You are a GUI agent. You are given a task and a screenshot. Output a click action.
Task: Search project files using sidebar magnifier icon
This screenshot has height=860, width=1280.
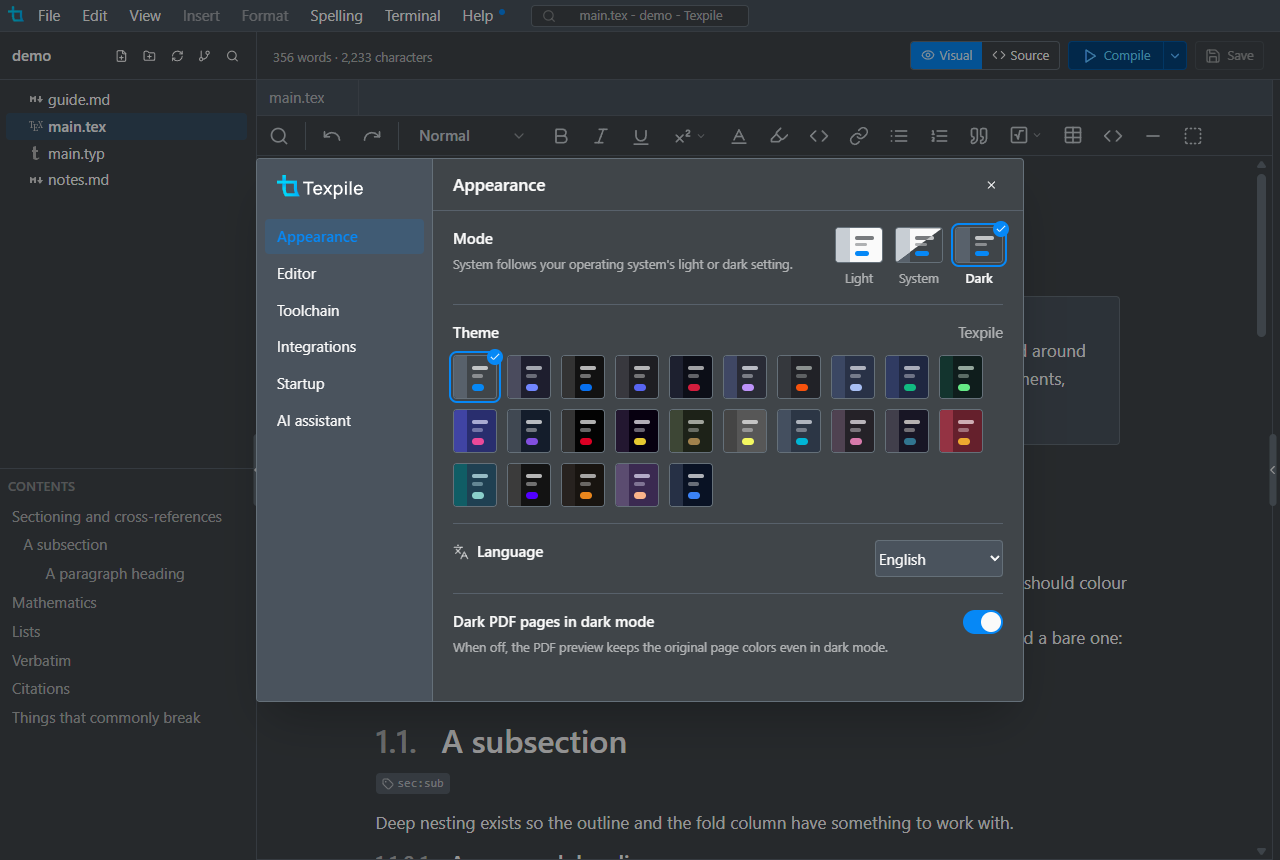pos(232,56)
